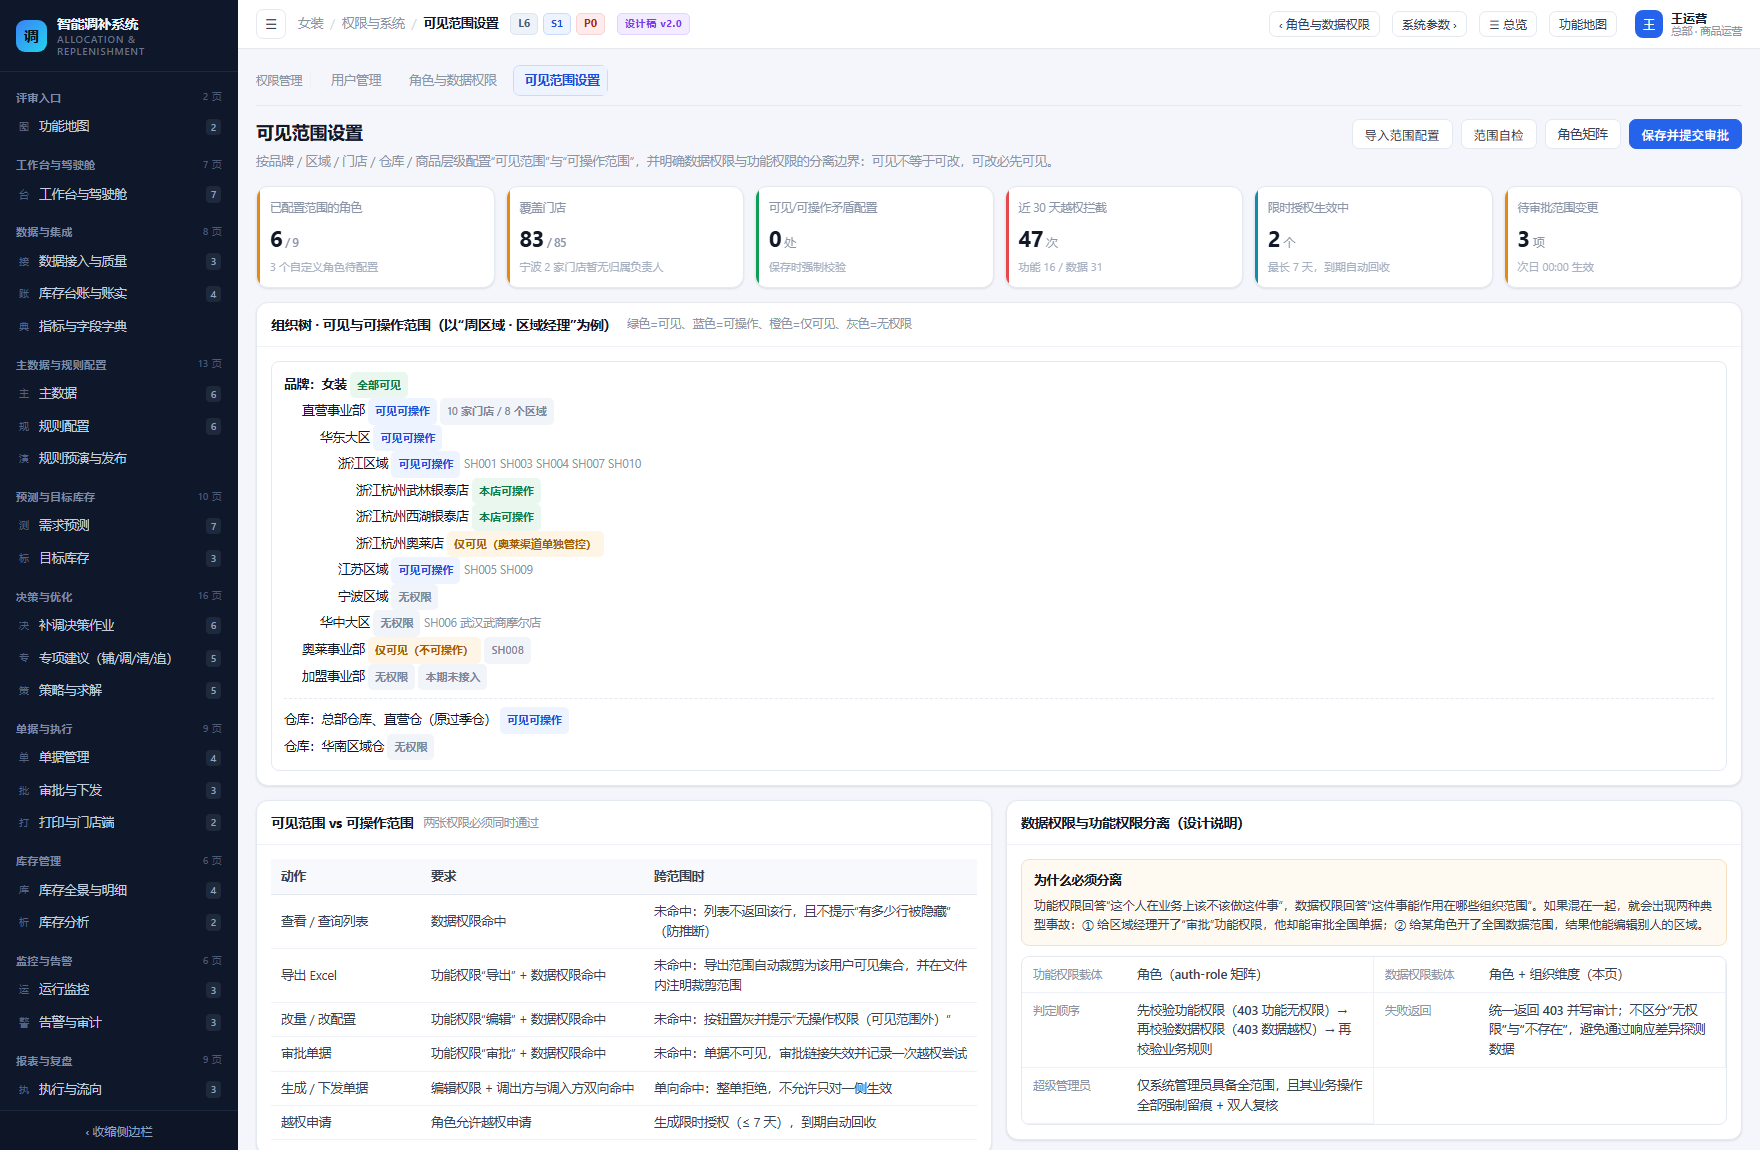The width and height of the screenshot is (1760, 1150).
Task: Open 库存台账与账实 sidebar item
Action: [119, 294]
